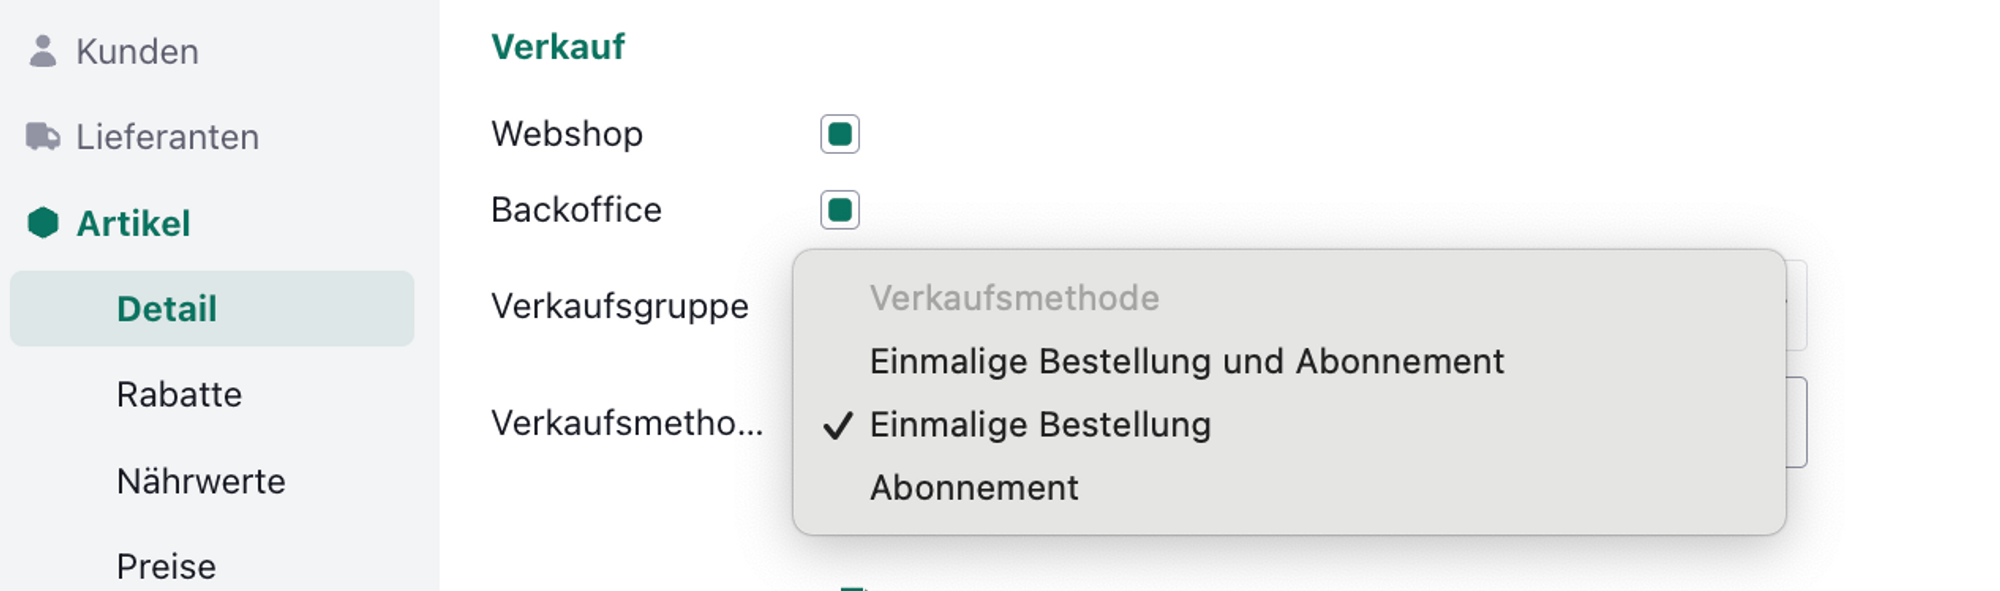Click the Webshop field label
Image resolution: width=2000 pixels, height=591 pixels.
tap(567, 134)
